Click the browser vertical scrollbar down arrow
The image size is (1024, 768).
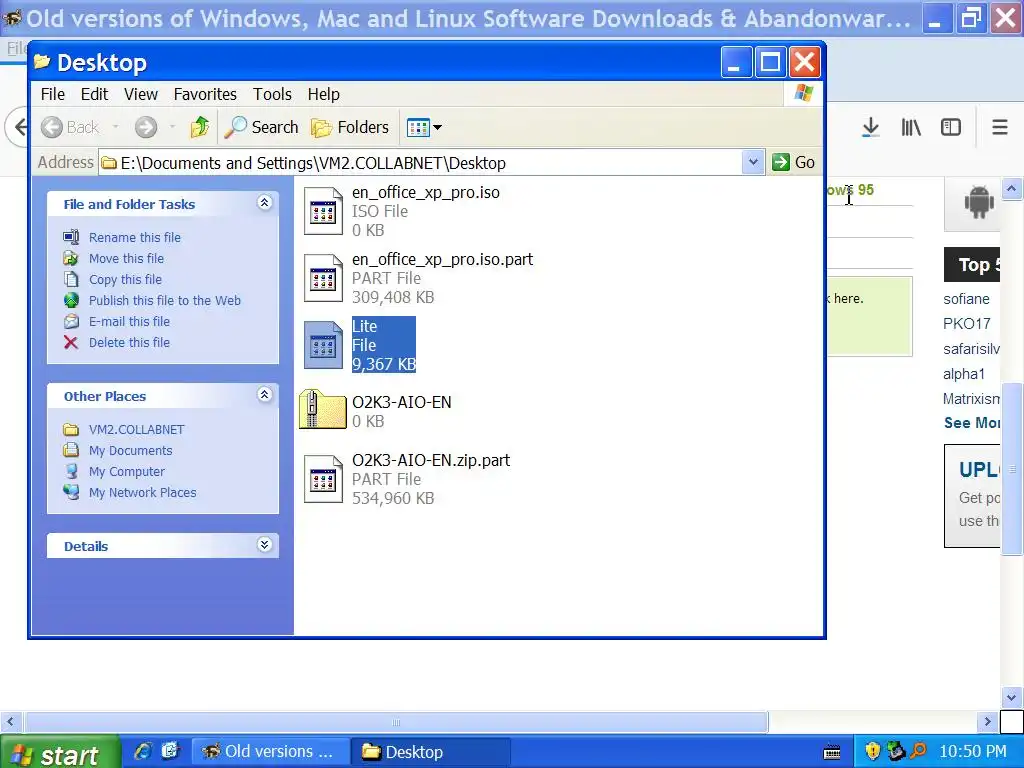1012,697
